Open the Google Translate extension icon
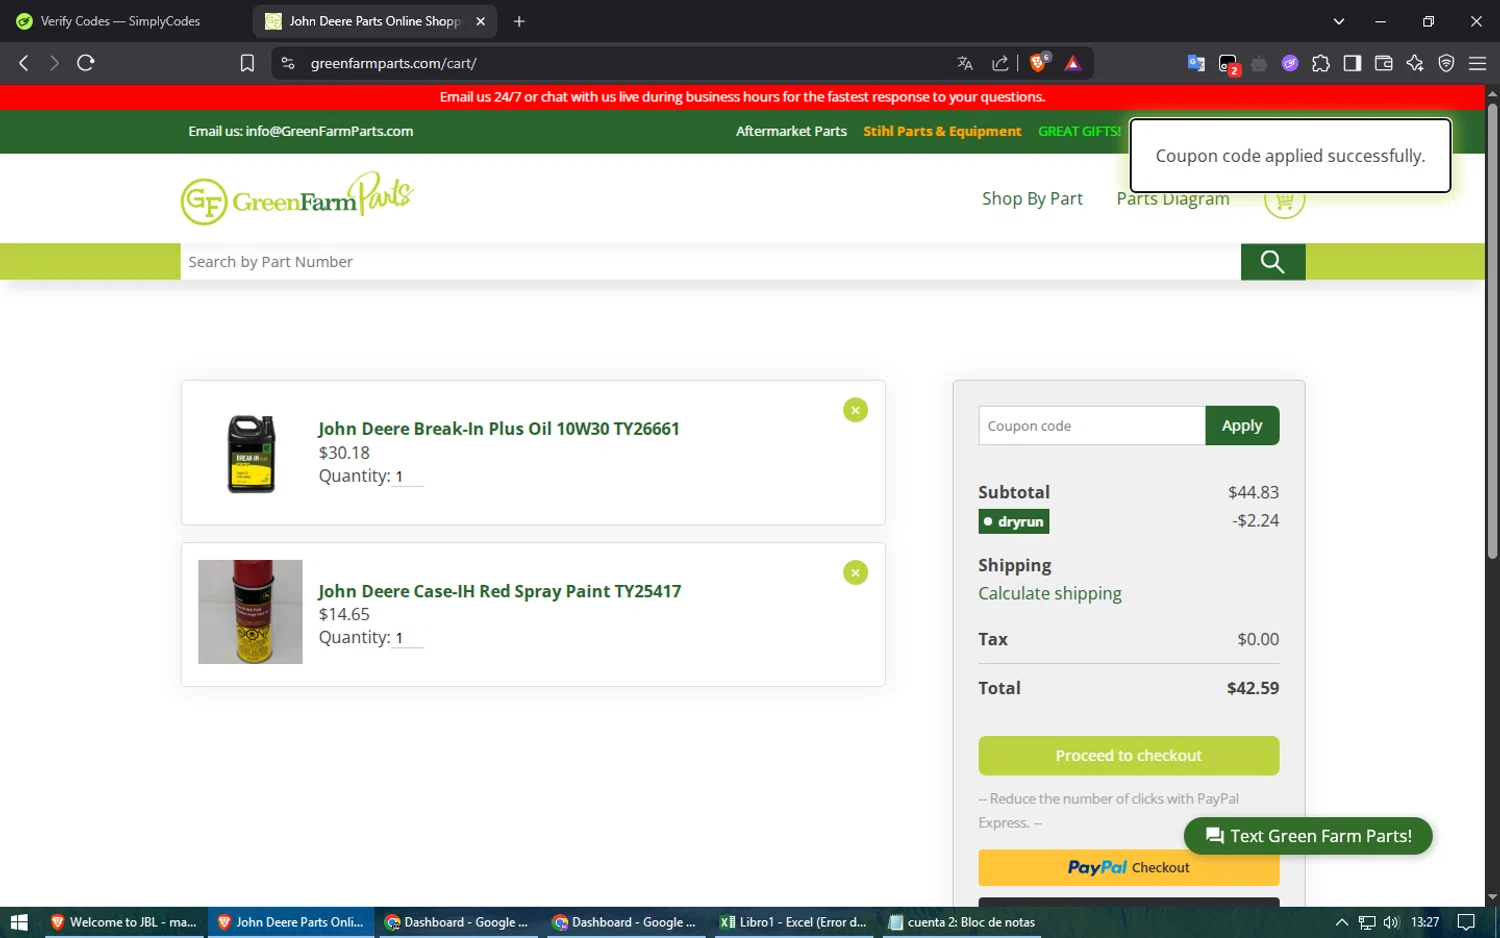Viewport: 1500px width, 938px height. (1196, 63)
